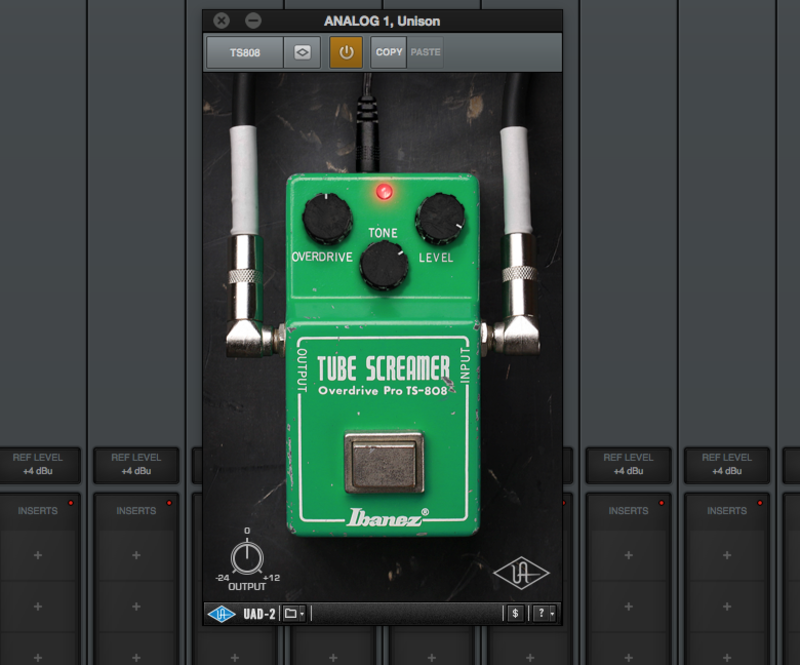Minimize the ANALOG 1 Unison plugin window
Viewport: 800px width, 665px height.
[253, 21]
